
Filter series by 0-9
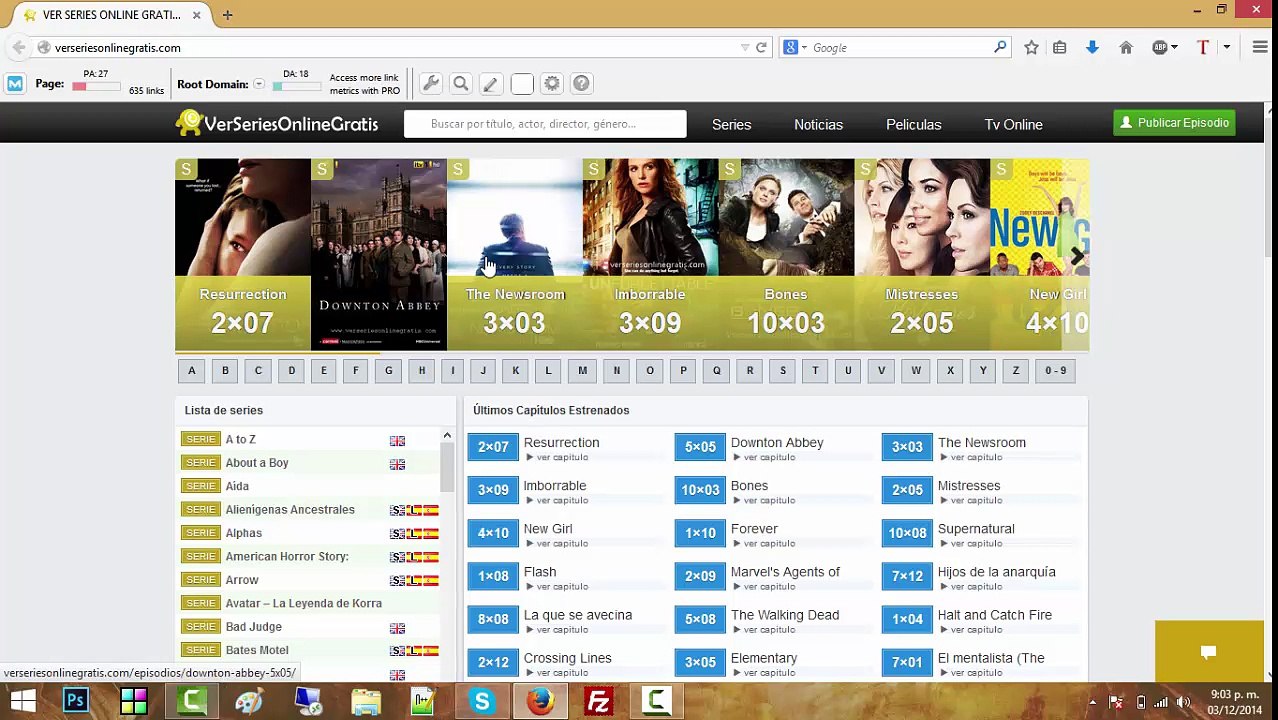(1056, 371)
